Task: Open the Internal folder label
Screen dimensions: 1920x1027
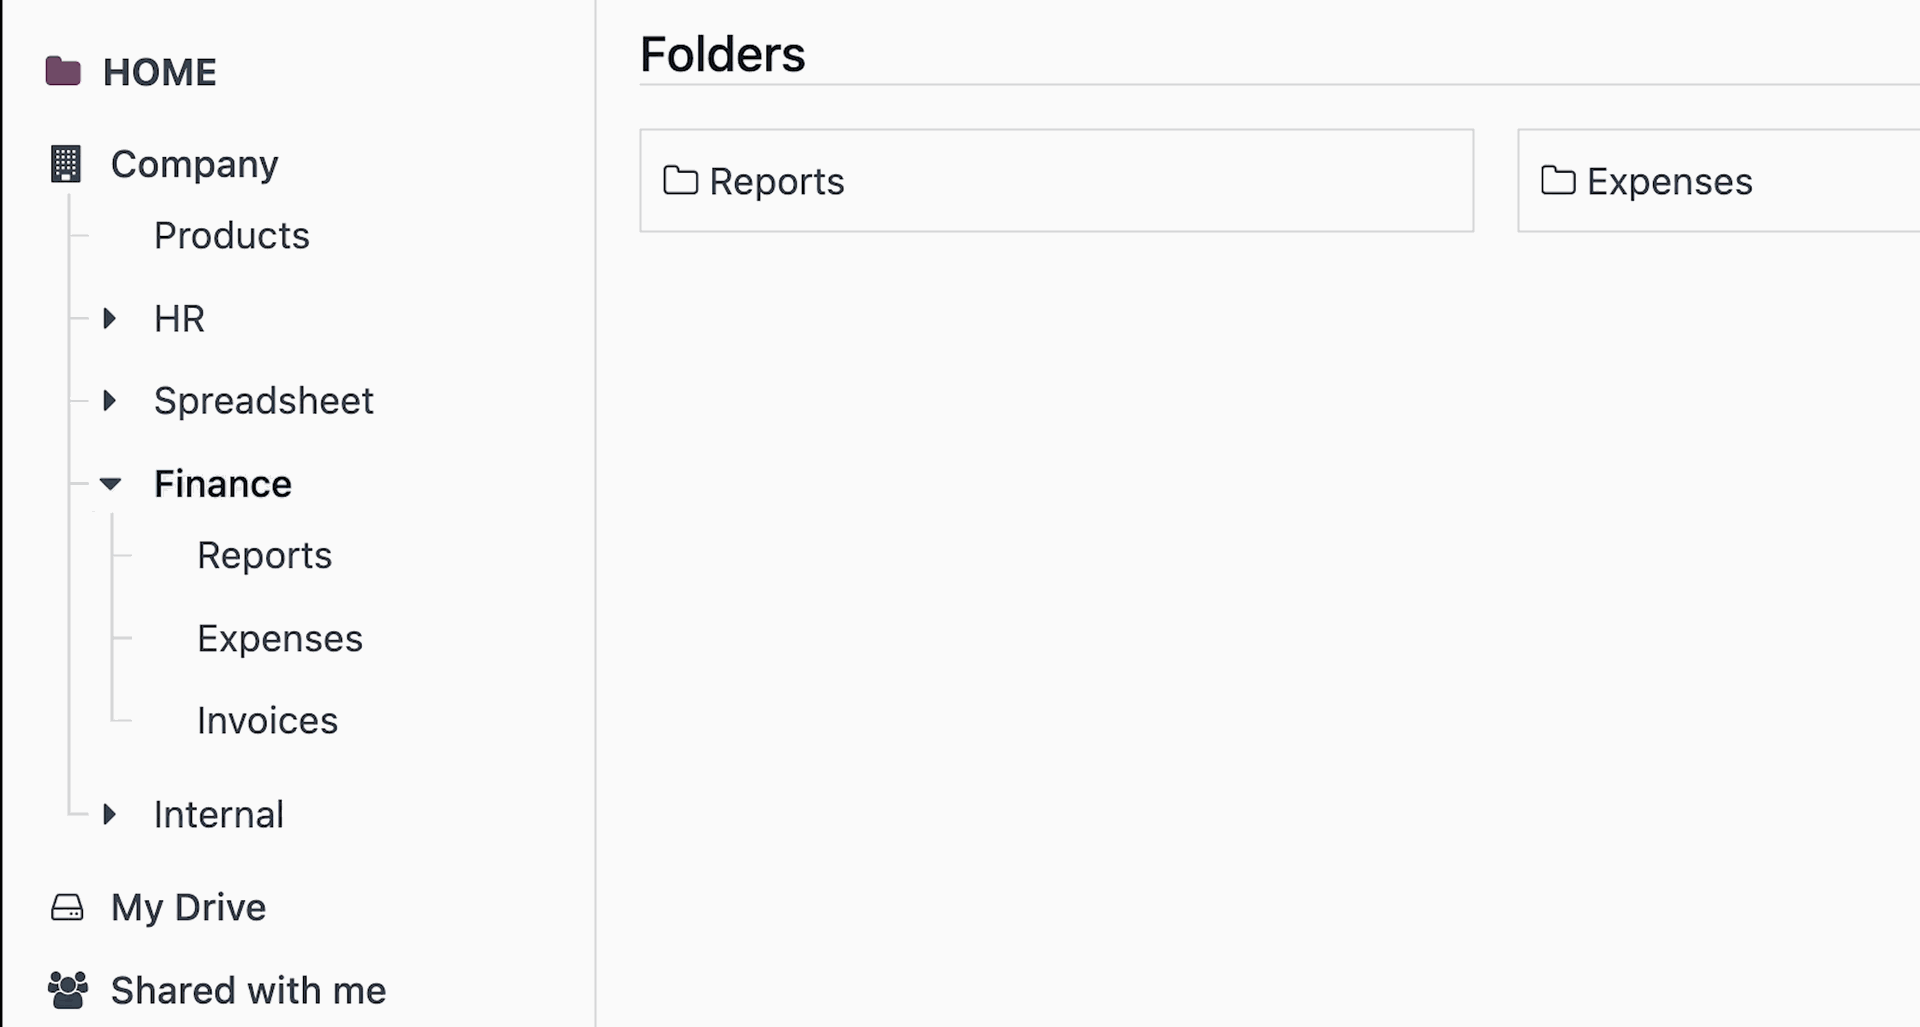Action: pos(219,815)
